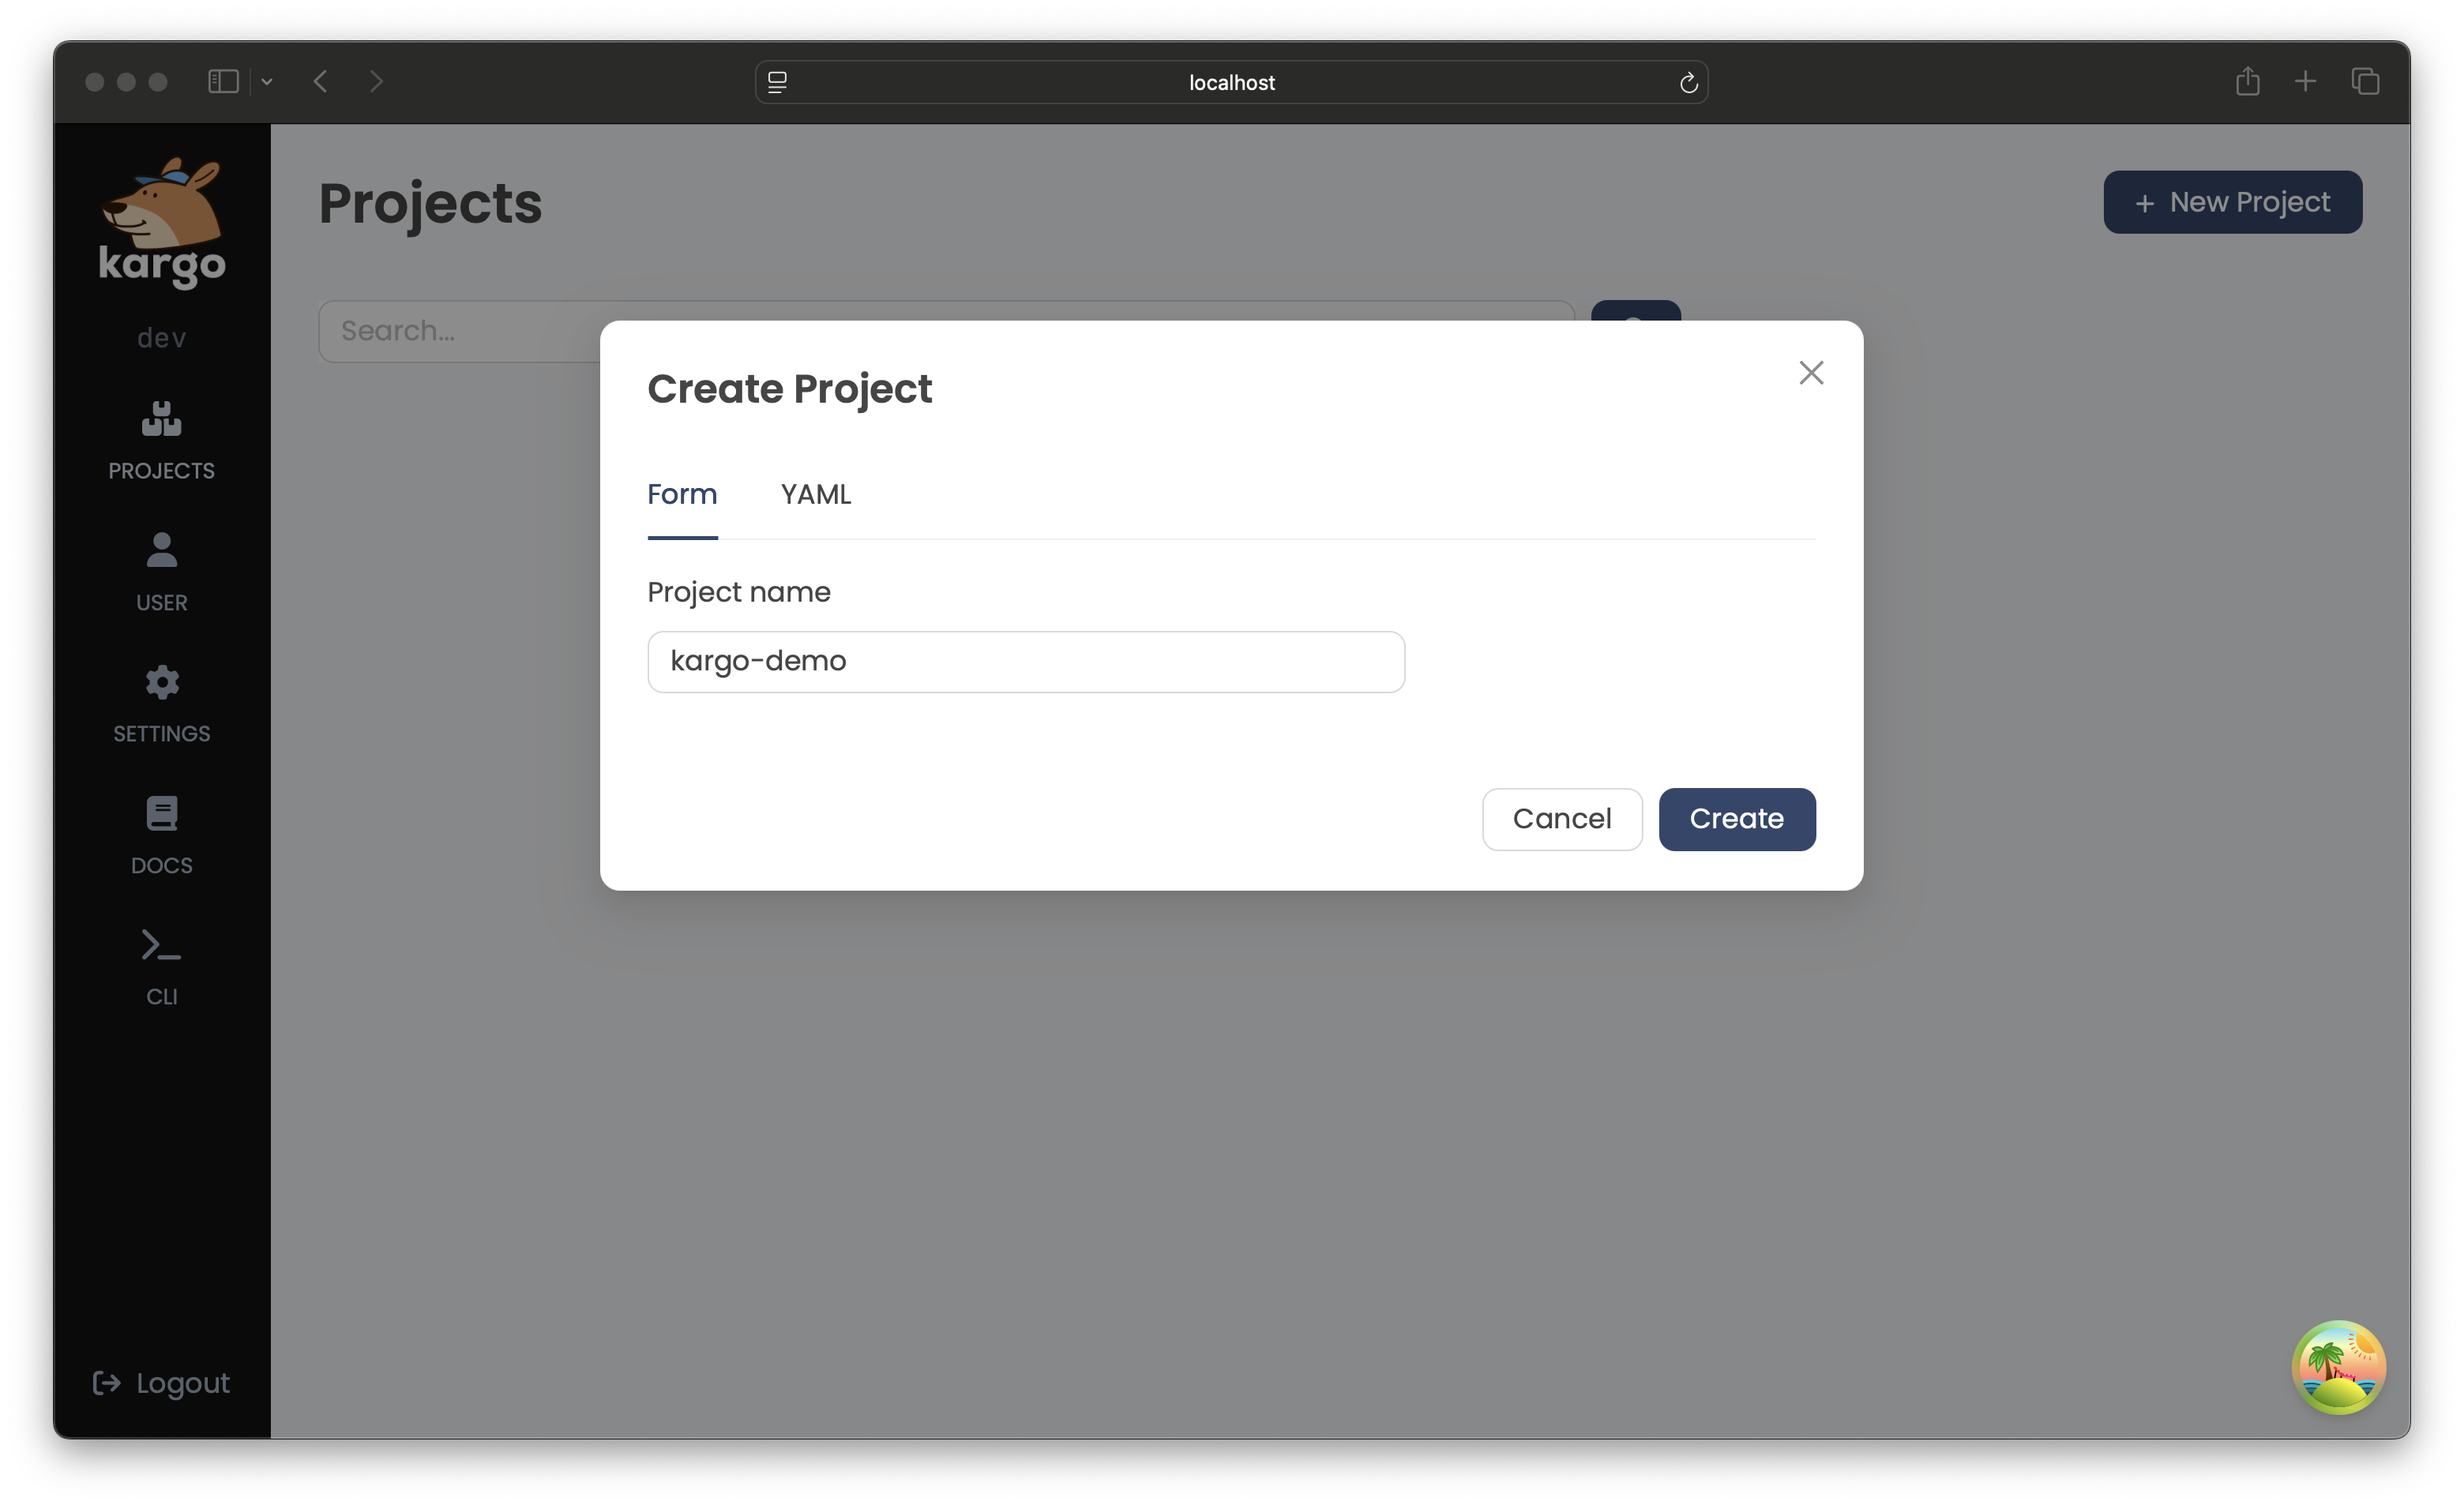Reload the page with the refresh icon

point(1688,82)
